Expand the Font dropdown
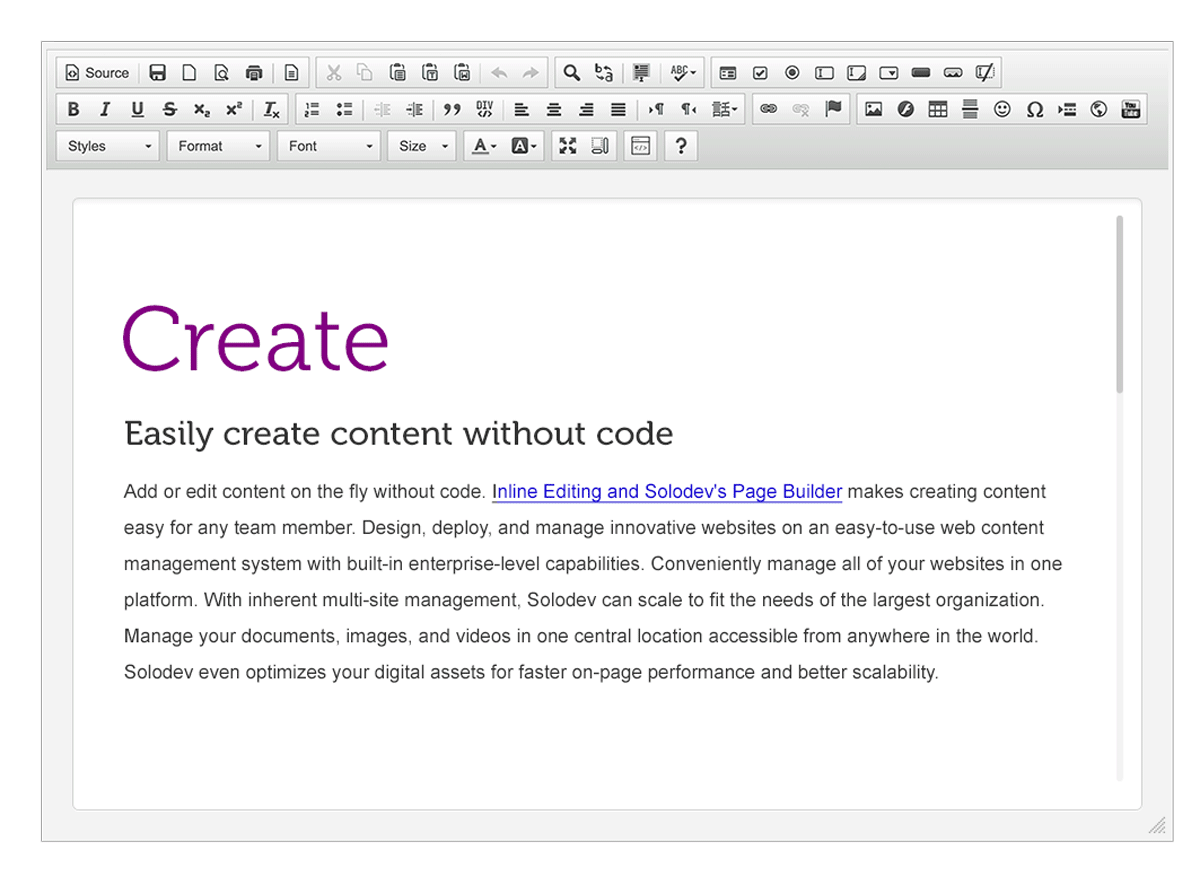Viewport: 1200px width, 876px height. pyautogui.click(x=329, y=146)
